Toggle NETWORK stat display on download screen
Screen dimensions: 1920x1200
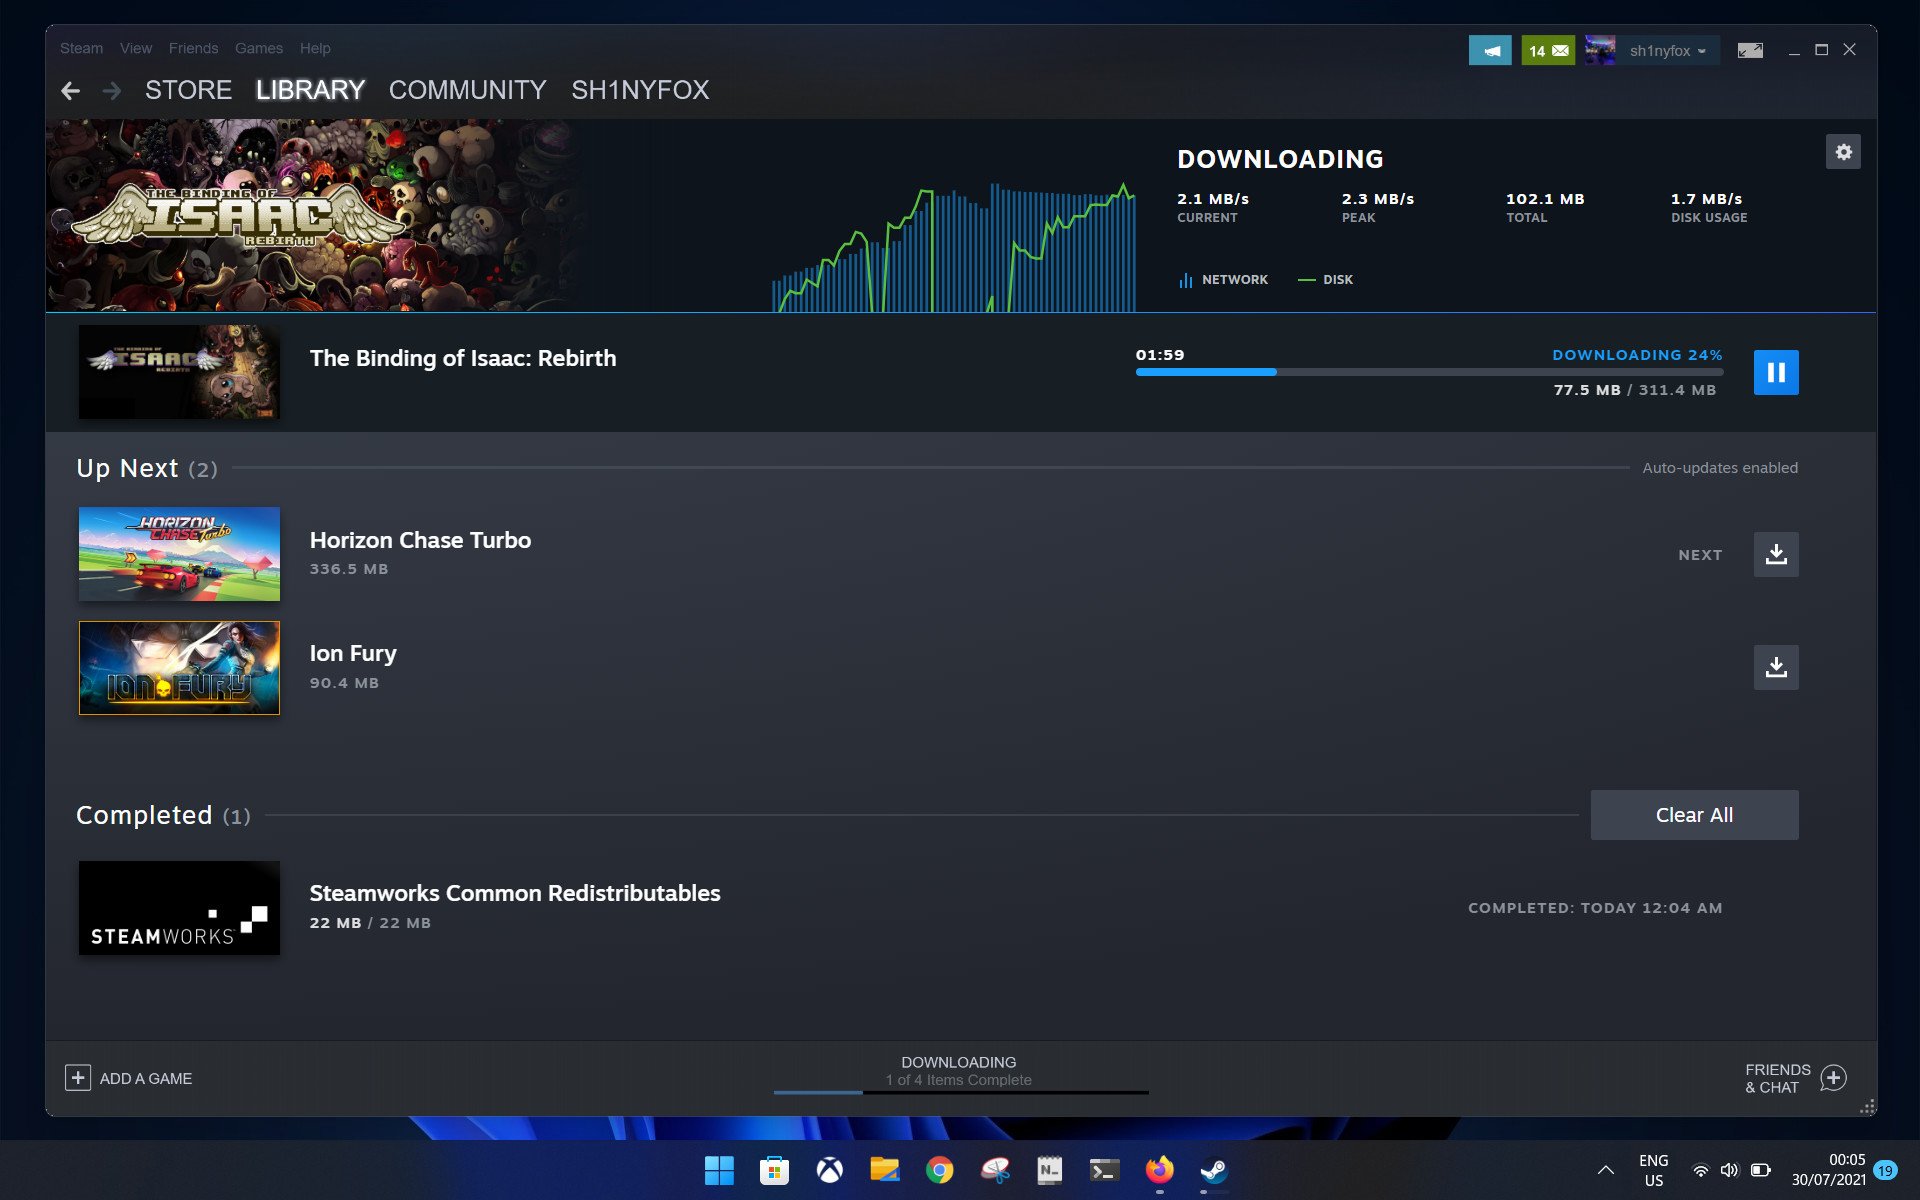[x=1221, y=279]
